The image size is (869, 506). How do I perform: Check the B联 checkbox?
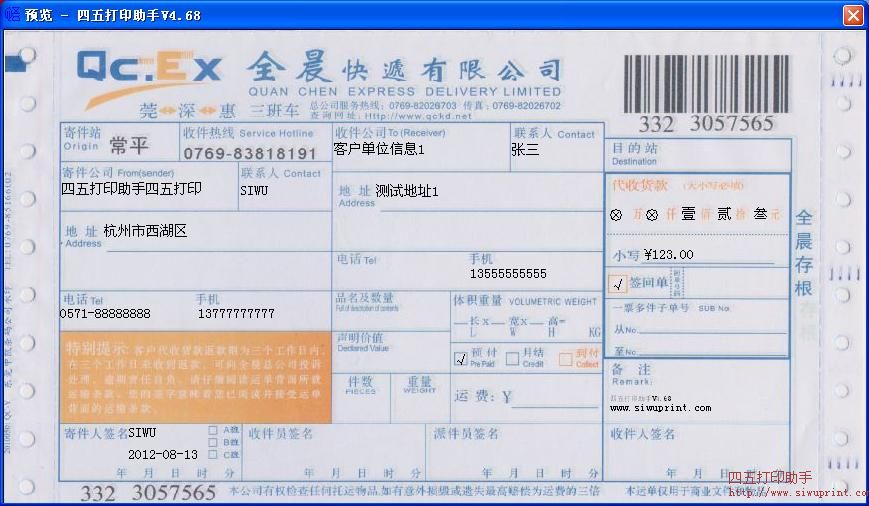pos(212,442)
